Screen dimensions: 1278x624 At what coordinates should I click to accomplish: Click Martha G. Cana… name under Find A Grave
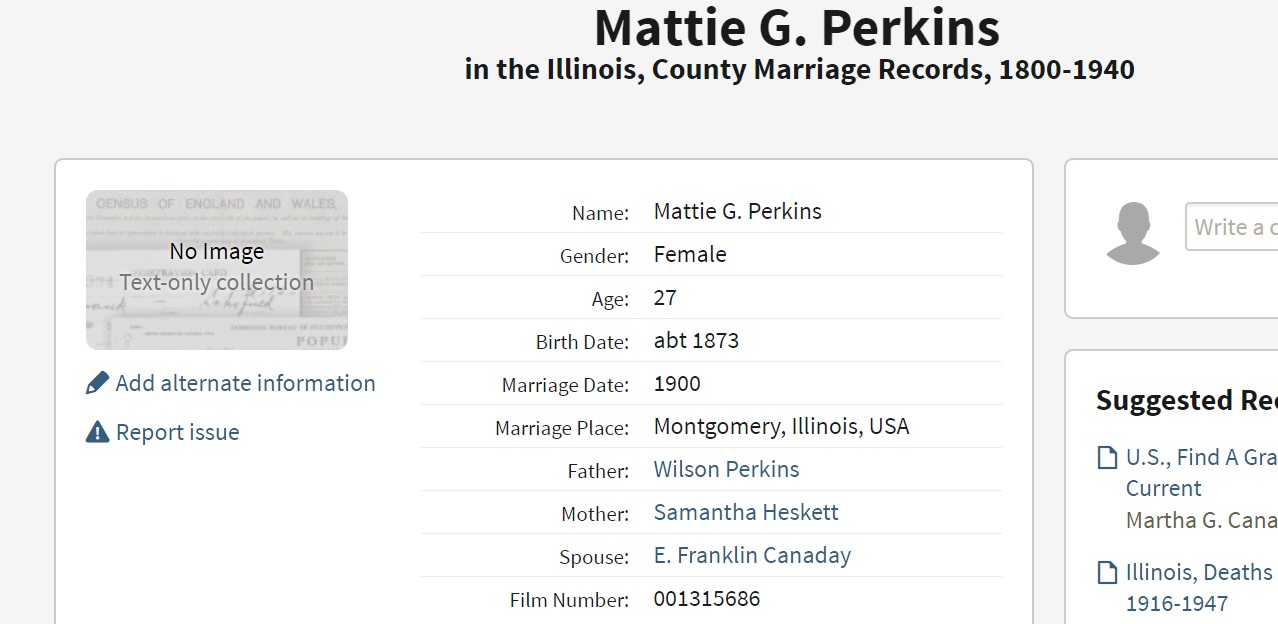click(1201, 520)
